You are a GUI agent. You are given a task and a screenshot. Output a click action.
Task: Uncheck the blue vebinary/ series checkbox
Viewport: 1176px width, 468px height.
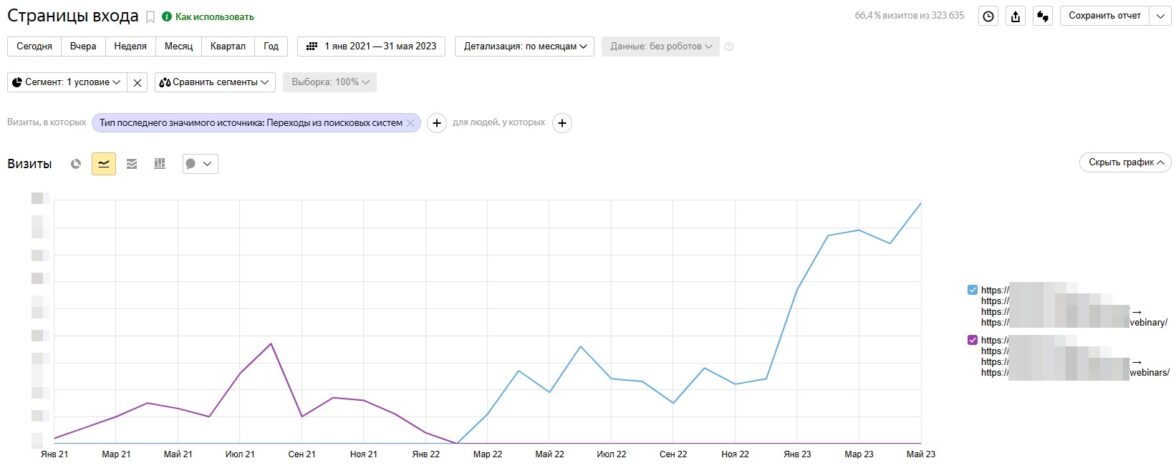pyautogui.click(x=972, y=290)
